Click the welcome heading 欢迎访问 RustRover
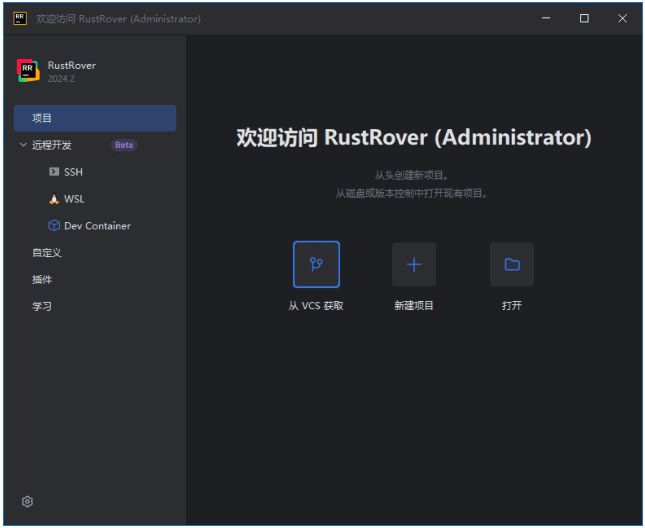 click(x=414, y=137)
